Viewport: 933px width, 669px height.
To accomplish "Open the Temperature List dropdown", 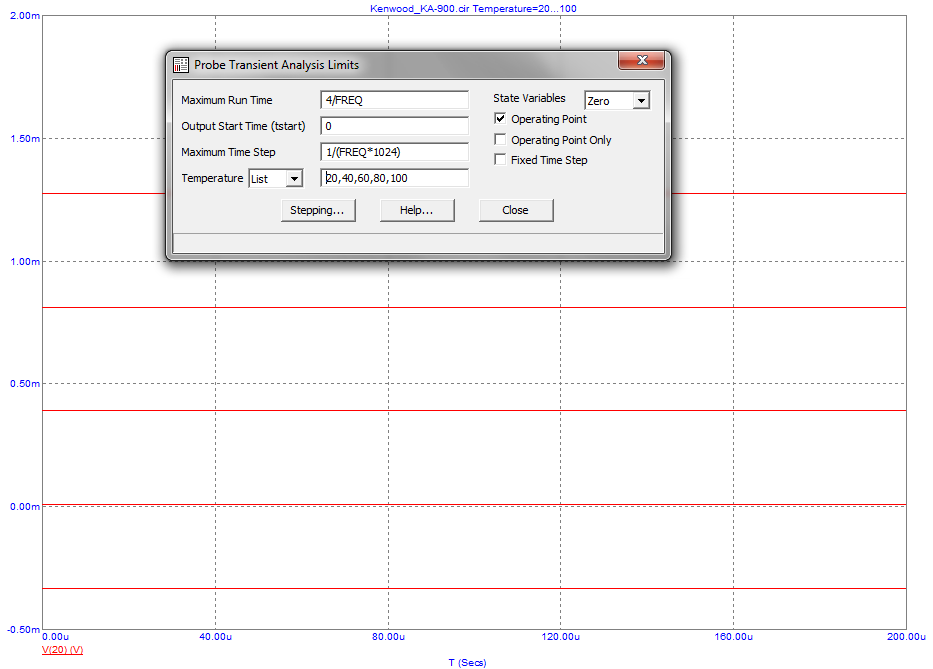I will pos(294,179).
